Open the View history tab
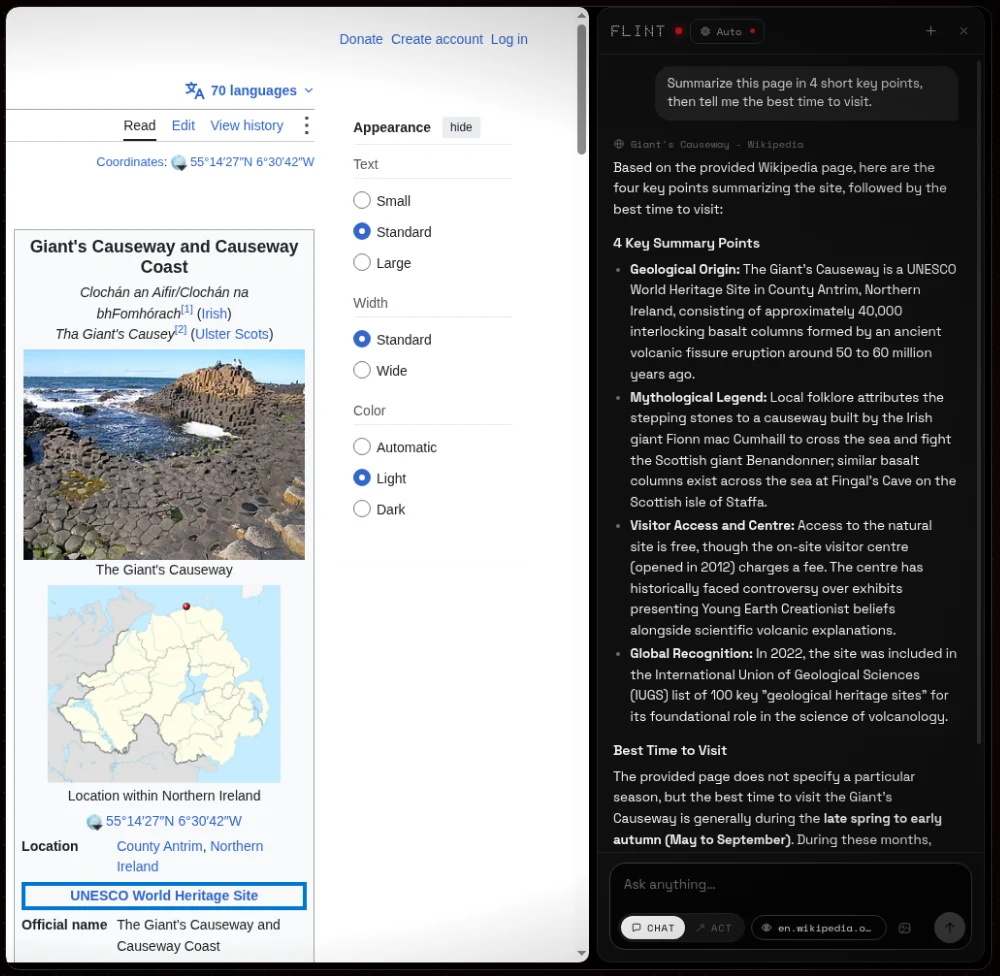The image size is (1000, 976). click(247, 126)
